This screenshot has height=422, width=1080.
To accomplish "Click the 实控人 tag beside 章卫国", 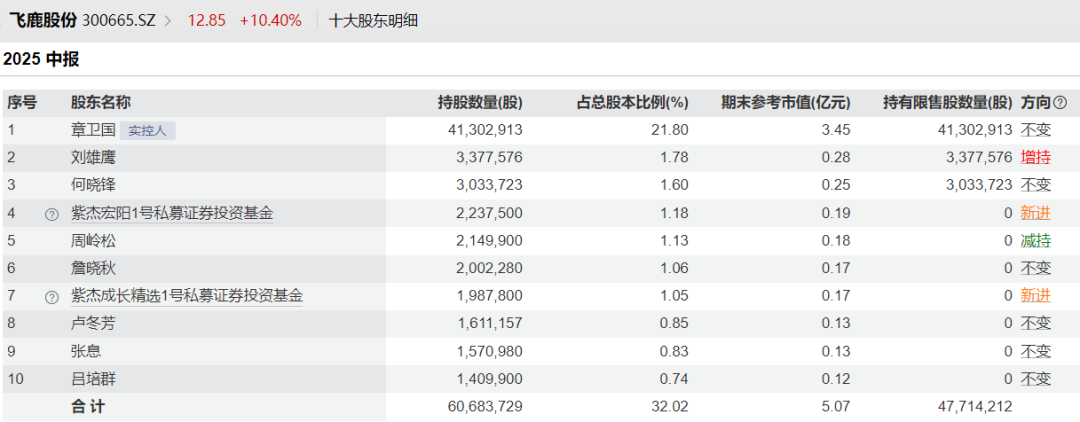I will pyautogui.click(x=147, y=131).
